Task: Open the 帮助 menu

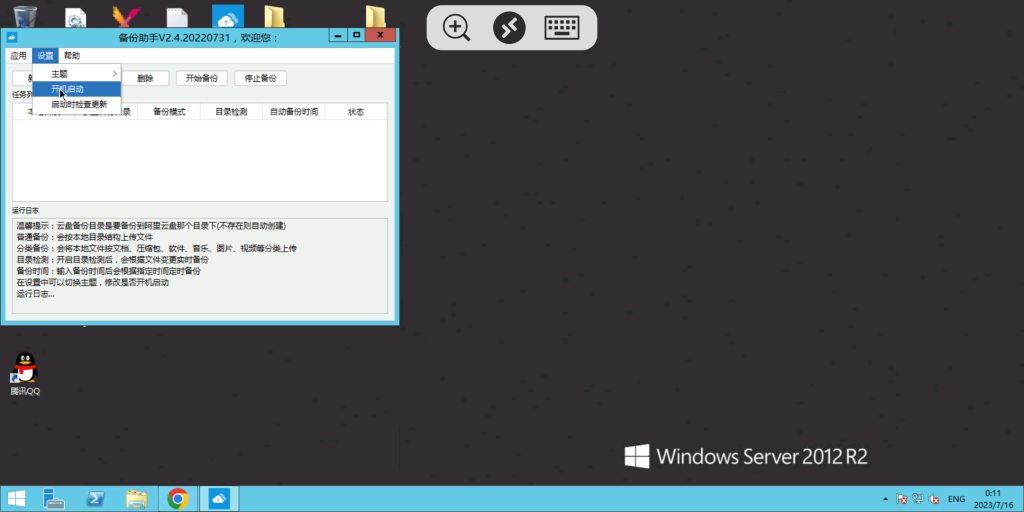Action: 72,56
